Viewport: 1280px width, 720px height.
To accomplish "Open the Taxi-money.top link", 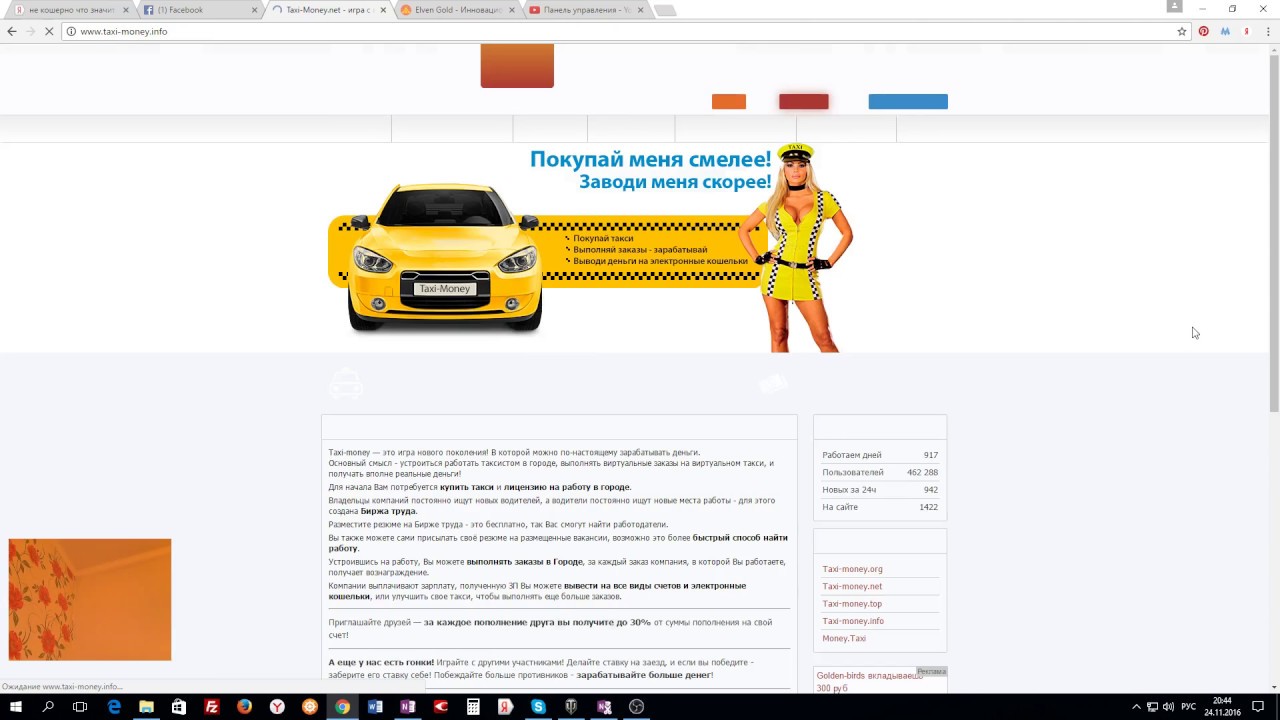I will tap(852, 604).
